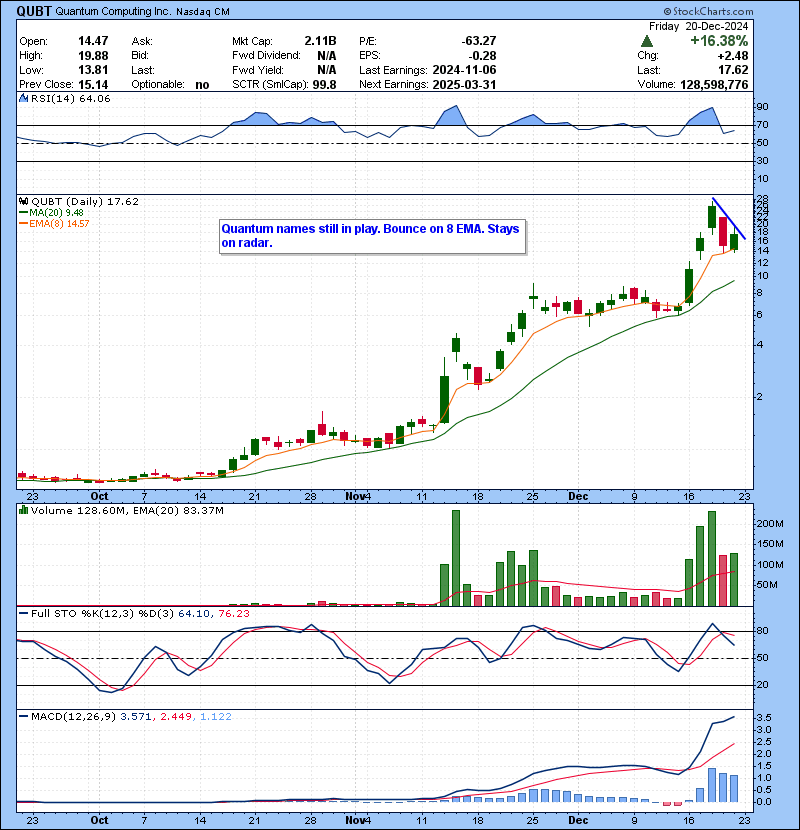Click the 150M volume axis label

[x=770, y=544]
